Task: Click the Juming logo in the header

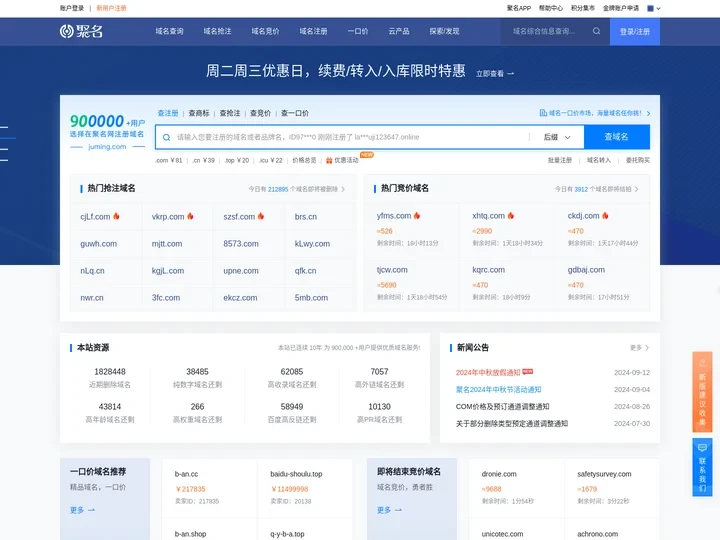Action: (x=81, y=31)
